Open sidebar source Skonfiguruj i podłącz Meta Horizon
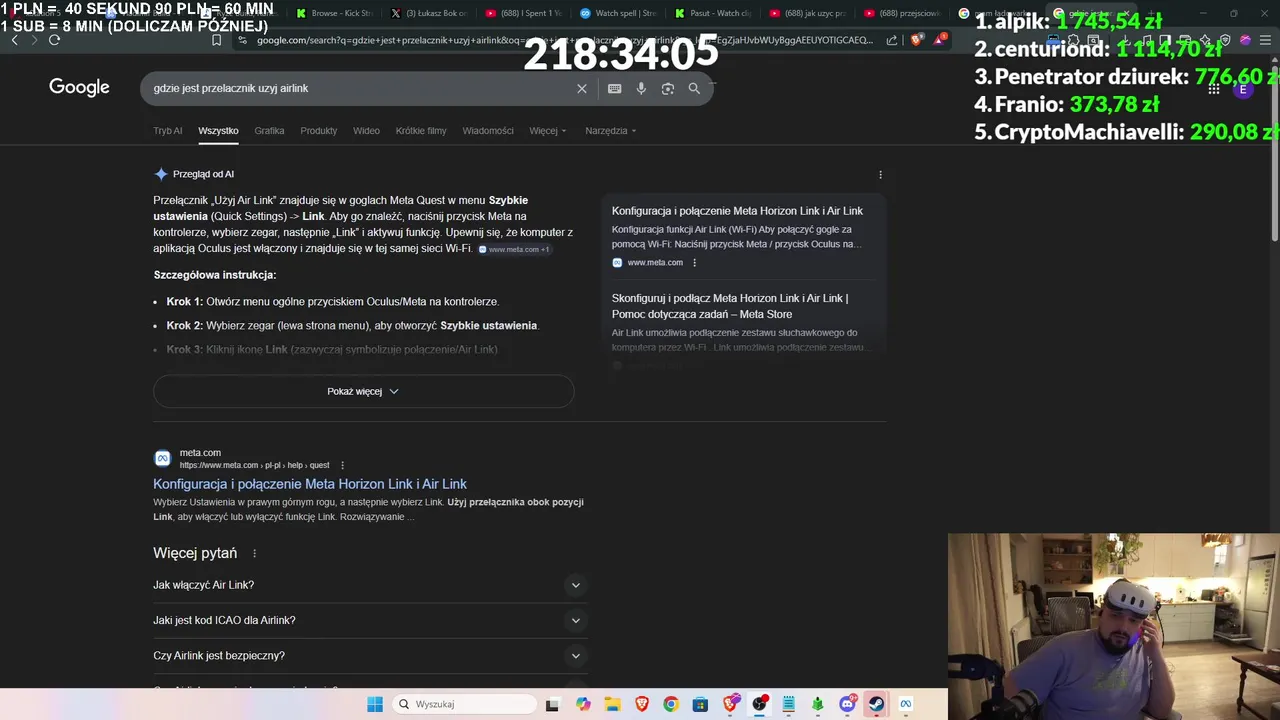The image size is (1280, 720). 730,306
